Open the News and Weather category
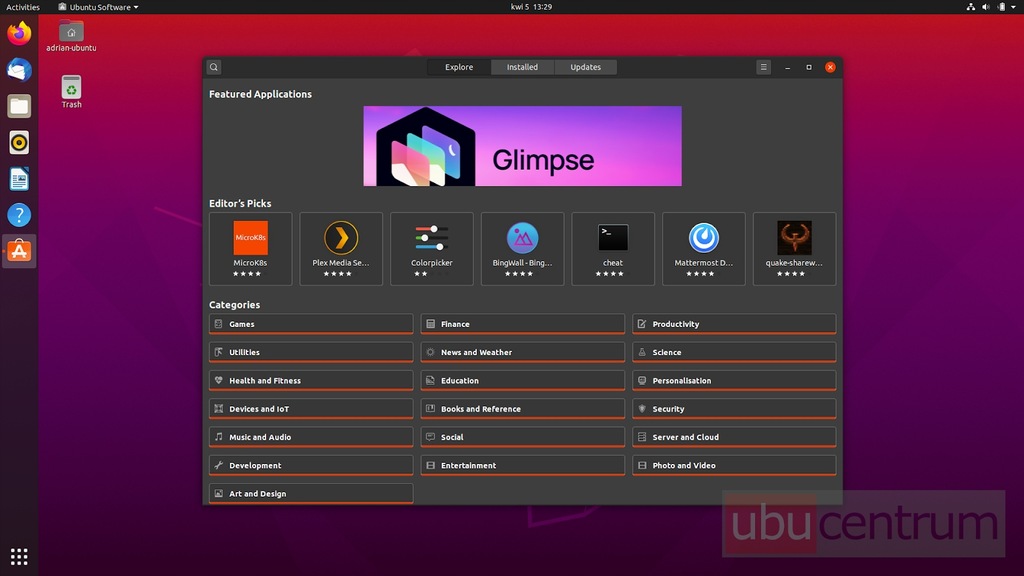1024x576 pixels. (522, 352)
